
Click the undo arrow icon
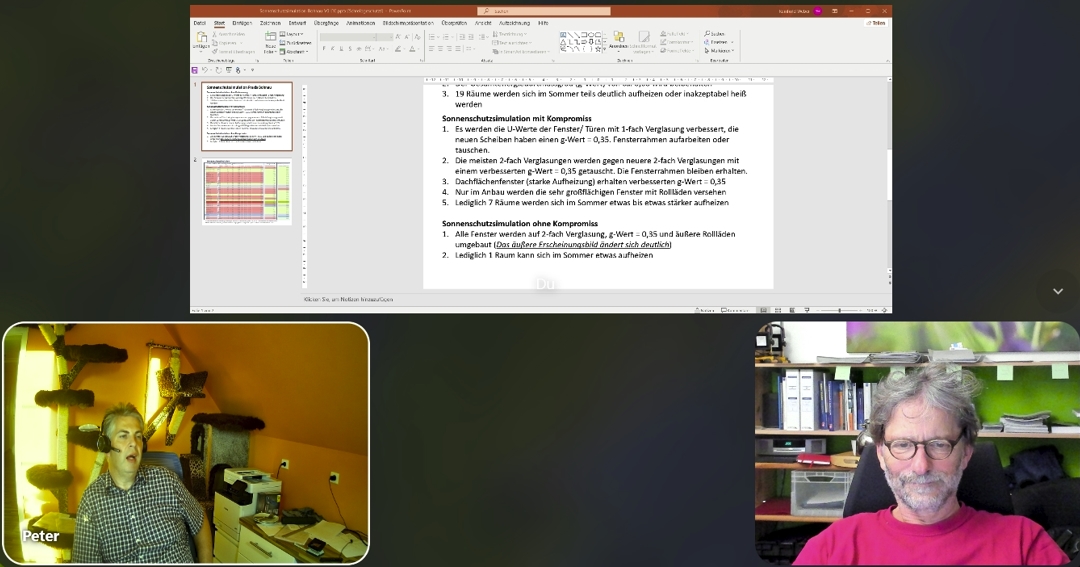click(x=206, y=70)
